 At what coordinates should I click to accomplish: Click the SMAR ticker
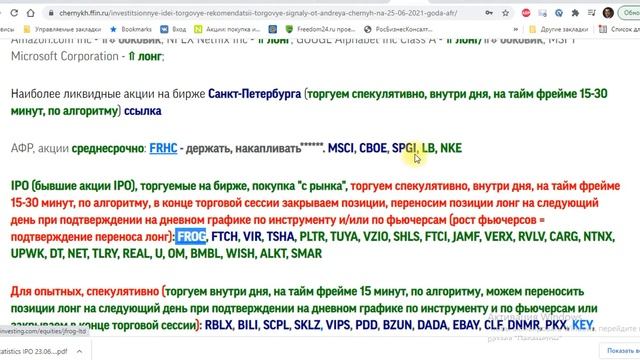point(306,253)
